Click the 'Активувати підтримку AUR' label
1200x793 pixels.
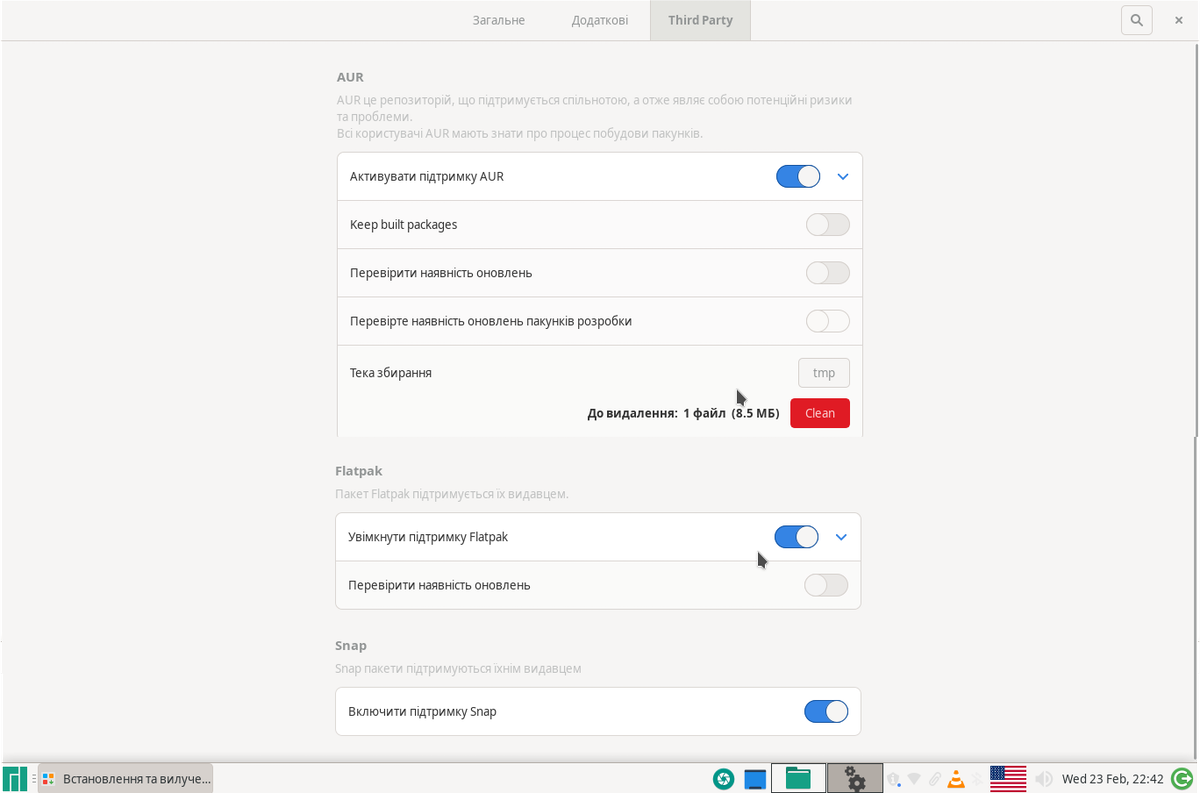[427, 177]
